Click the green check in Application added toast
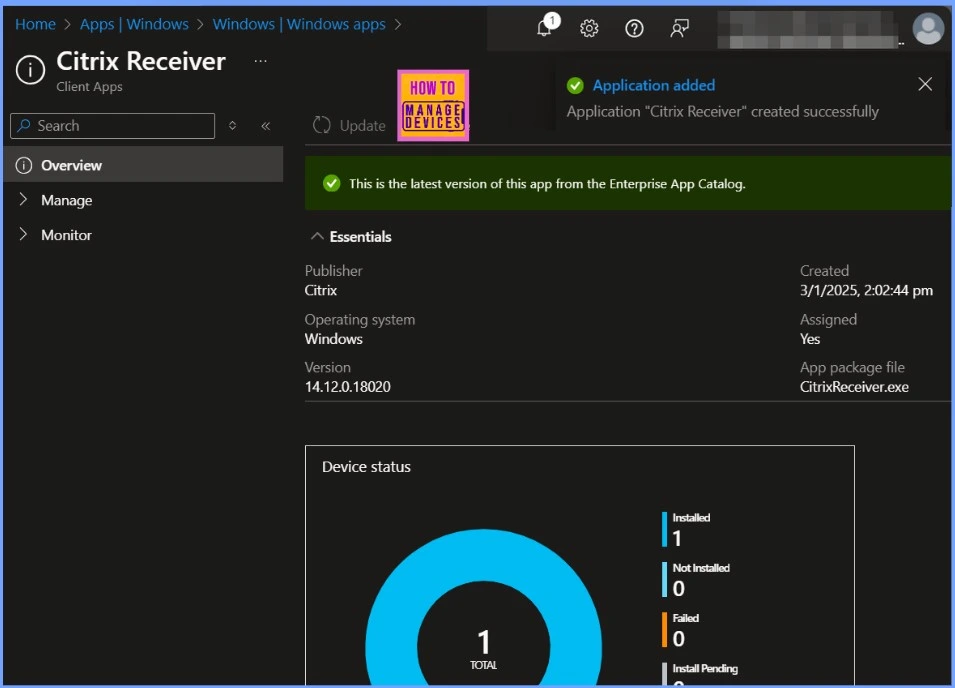Viewport: 955px width, 688px height. (x=575, y=86)
